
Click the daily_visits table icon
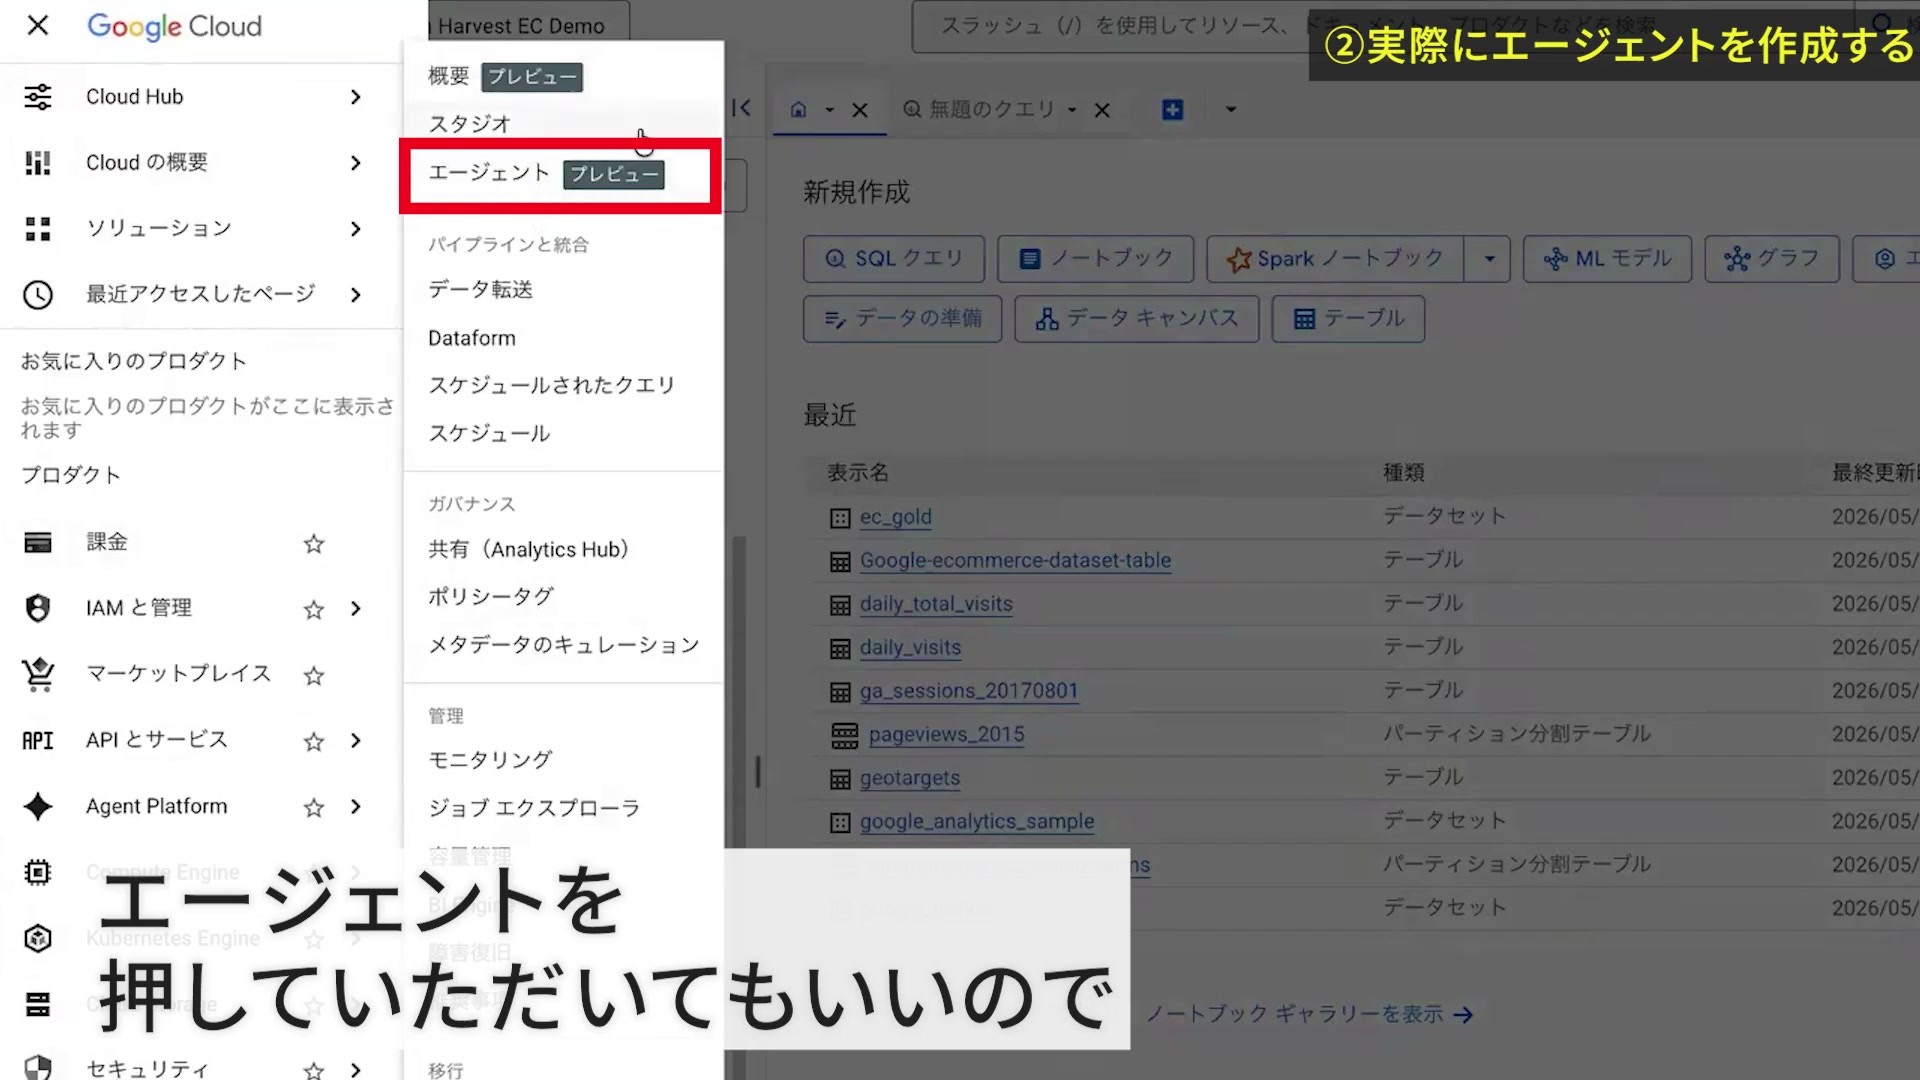[x=840, y=649]
